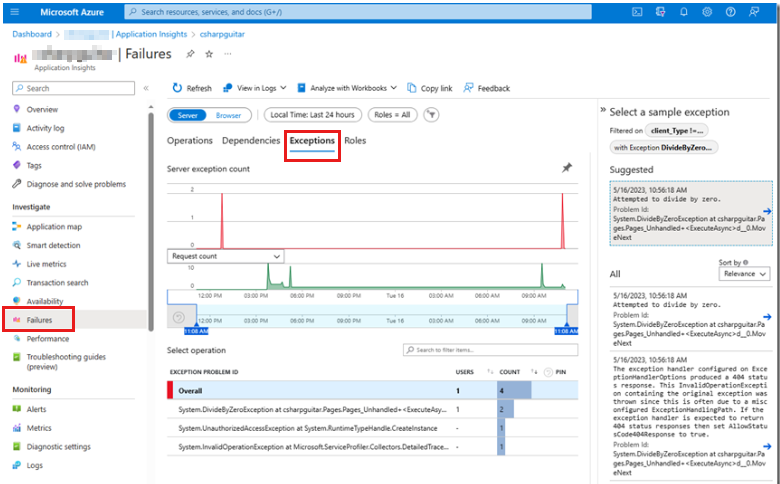This screenshot has height=484, width=780.
Task: Mark Failures page as favorite star
Action: click(209, 54)
